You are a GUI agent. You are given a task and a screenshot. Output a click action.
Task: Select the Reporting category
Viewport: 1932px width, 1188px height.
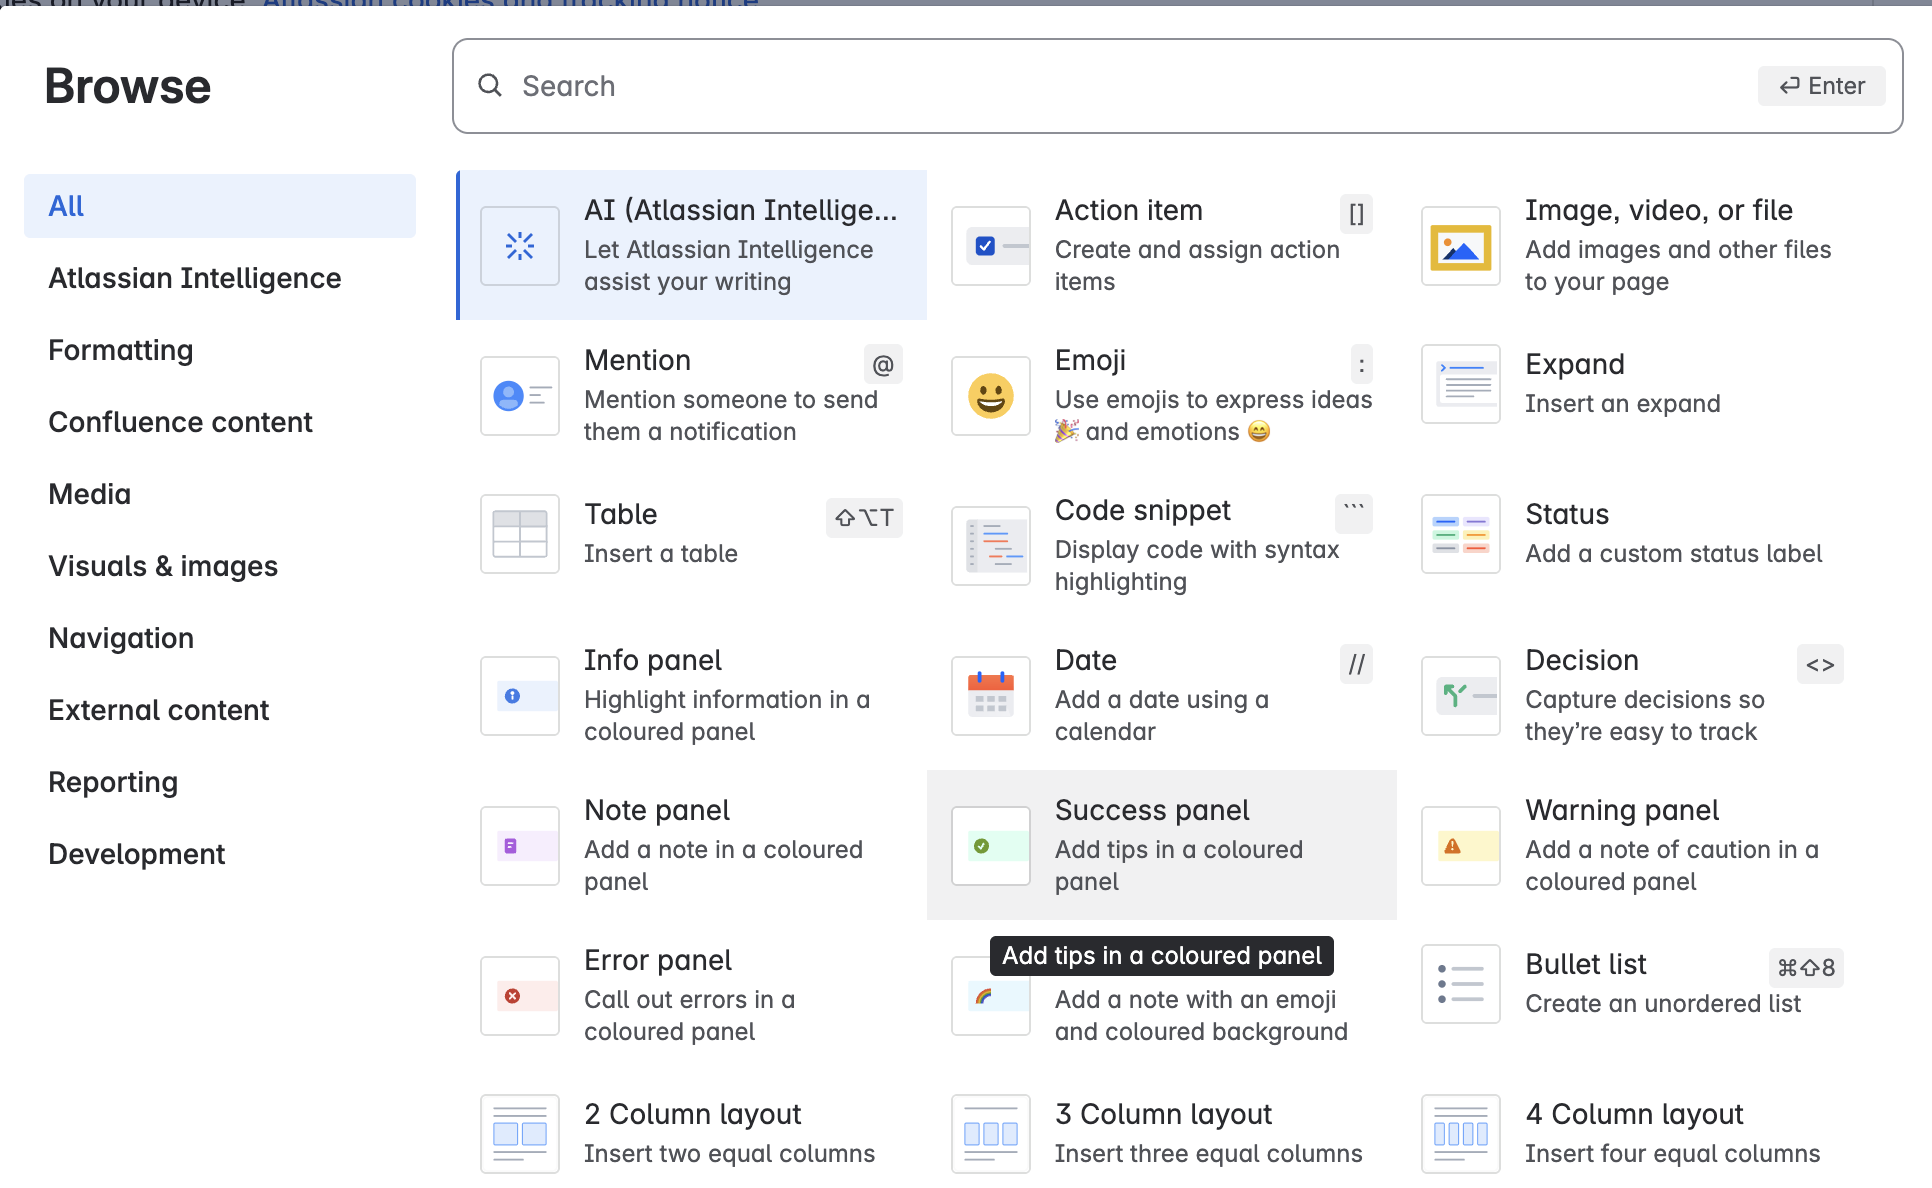pyautogui.click(x=220, y=782)
